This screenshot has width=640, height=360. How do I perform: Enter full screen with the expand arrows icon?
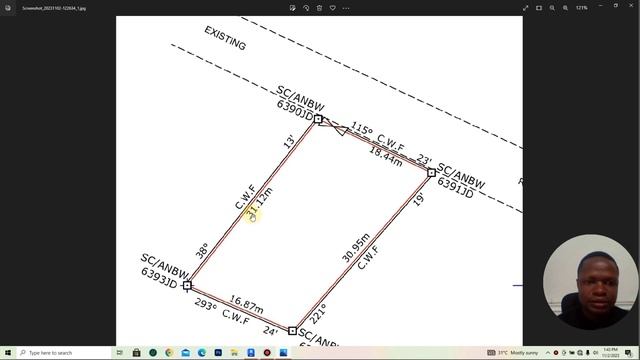pos(525,8)
